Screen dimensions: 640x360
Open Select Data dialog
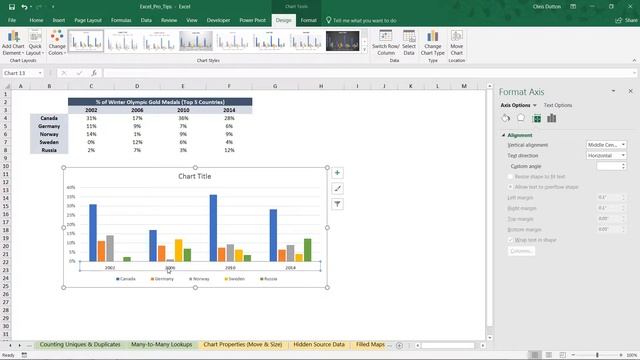click(x=409, y=42)
